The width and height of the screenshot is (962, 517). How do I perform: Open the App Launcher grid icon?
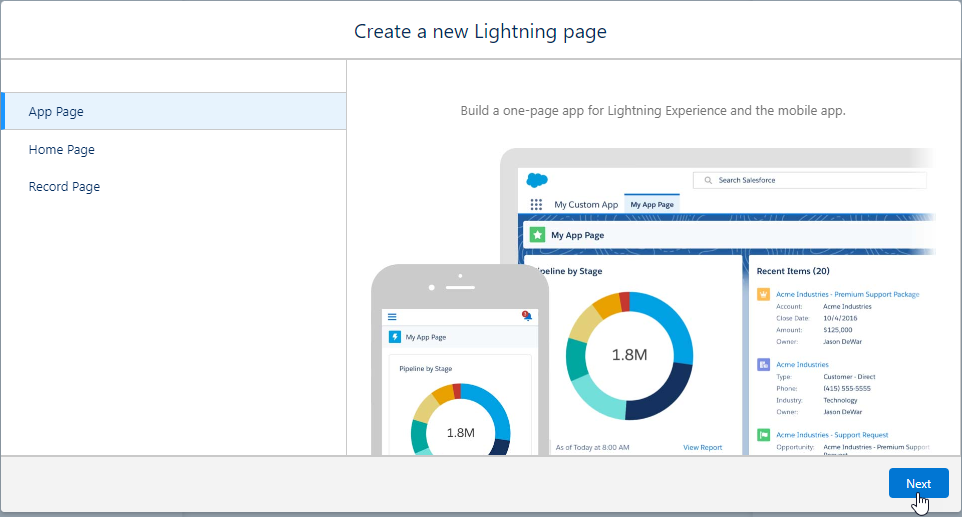[536, 204]
